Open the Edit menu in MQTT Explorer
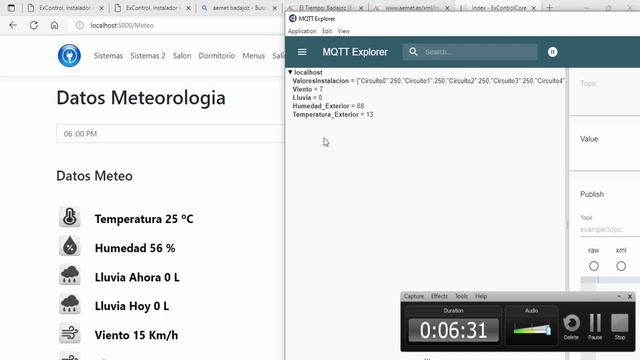Image resolution: width=640 pixels, height=360 pixels. pos(327,31)
